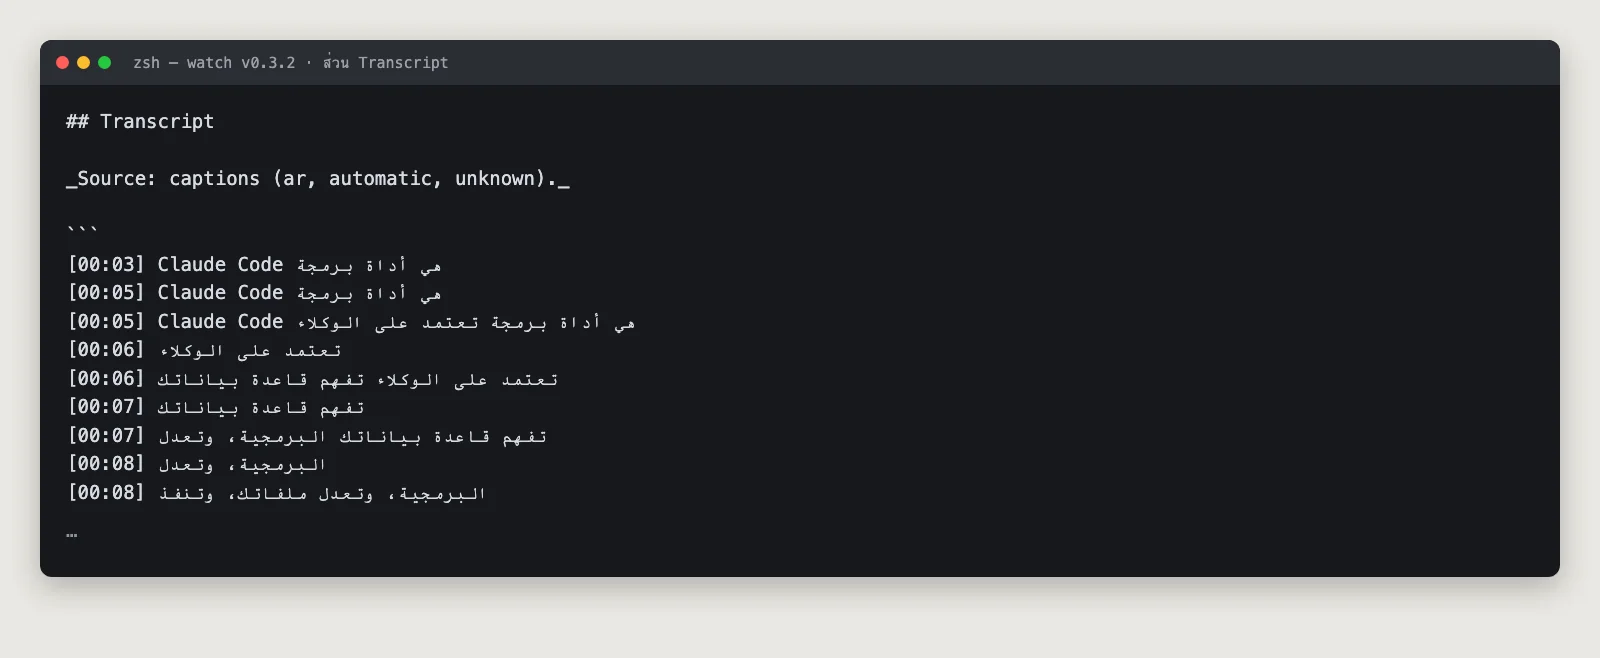Screen dimensions: 1600x658
Task: Select the second [00:07] timestamp
Action: click(106, 435)
